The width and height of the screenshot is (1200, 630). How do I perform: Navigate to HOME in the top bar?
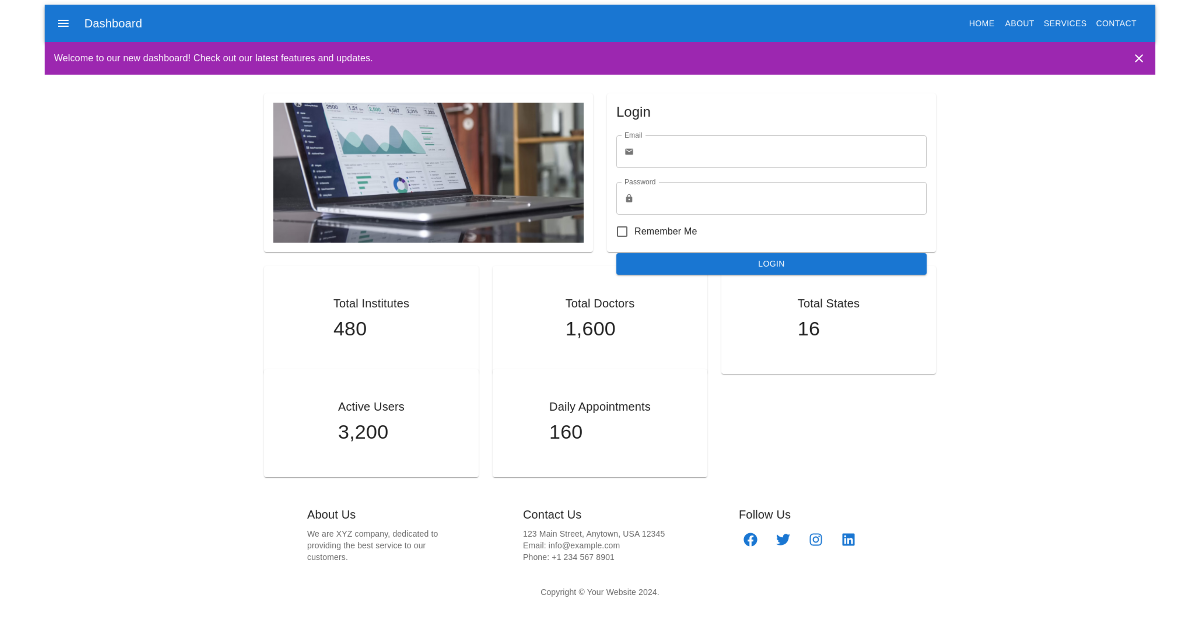point(981,23)
